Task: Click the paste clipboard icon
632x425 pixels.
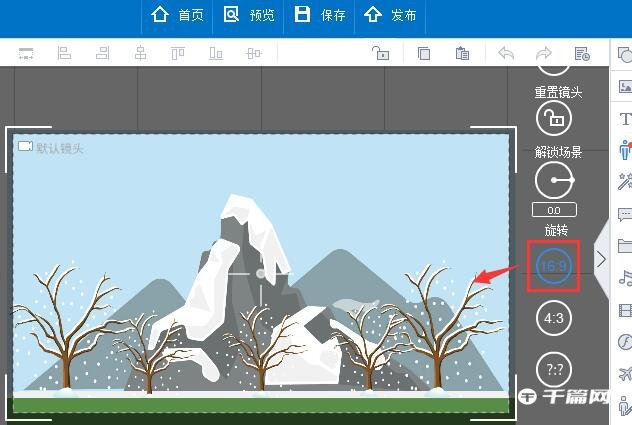Action: (x=461, y=53)
